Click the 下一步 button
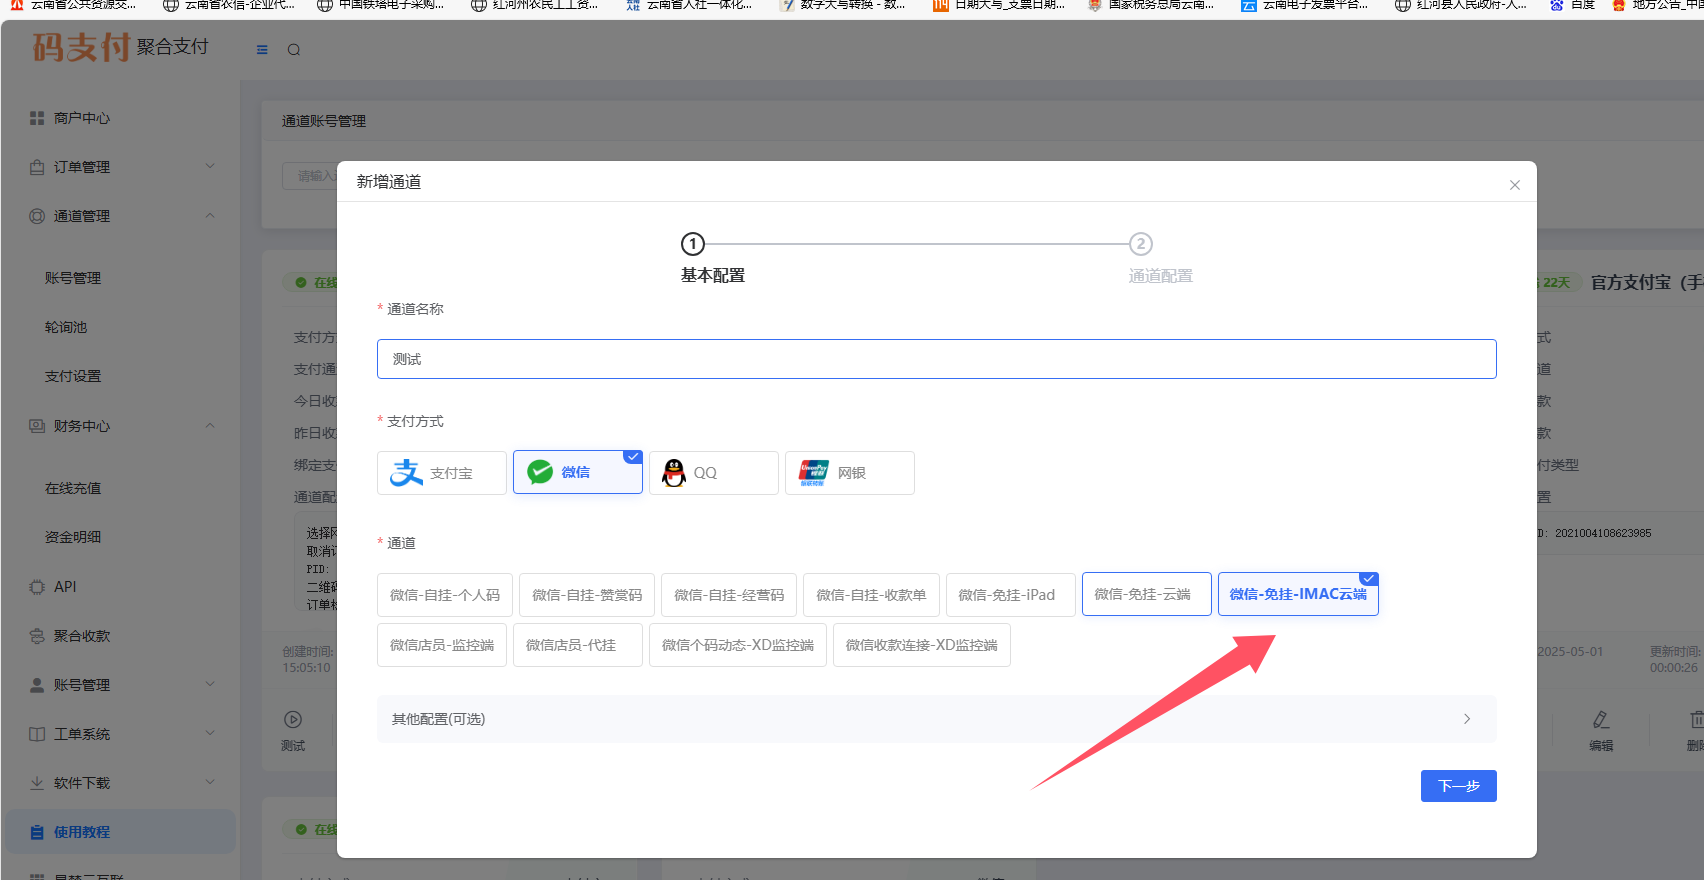The width and height of the screenshot is (1704, 880). tap(1458, 786)
